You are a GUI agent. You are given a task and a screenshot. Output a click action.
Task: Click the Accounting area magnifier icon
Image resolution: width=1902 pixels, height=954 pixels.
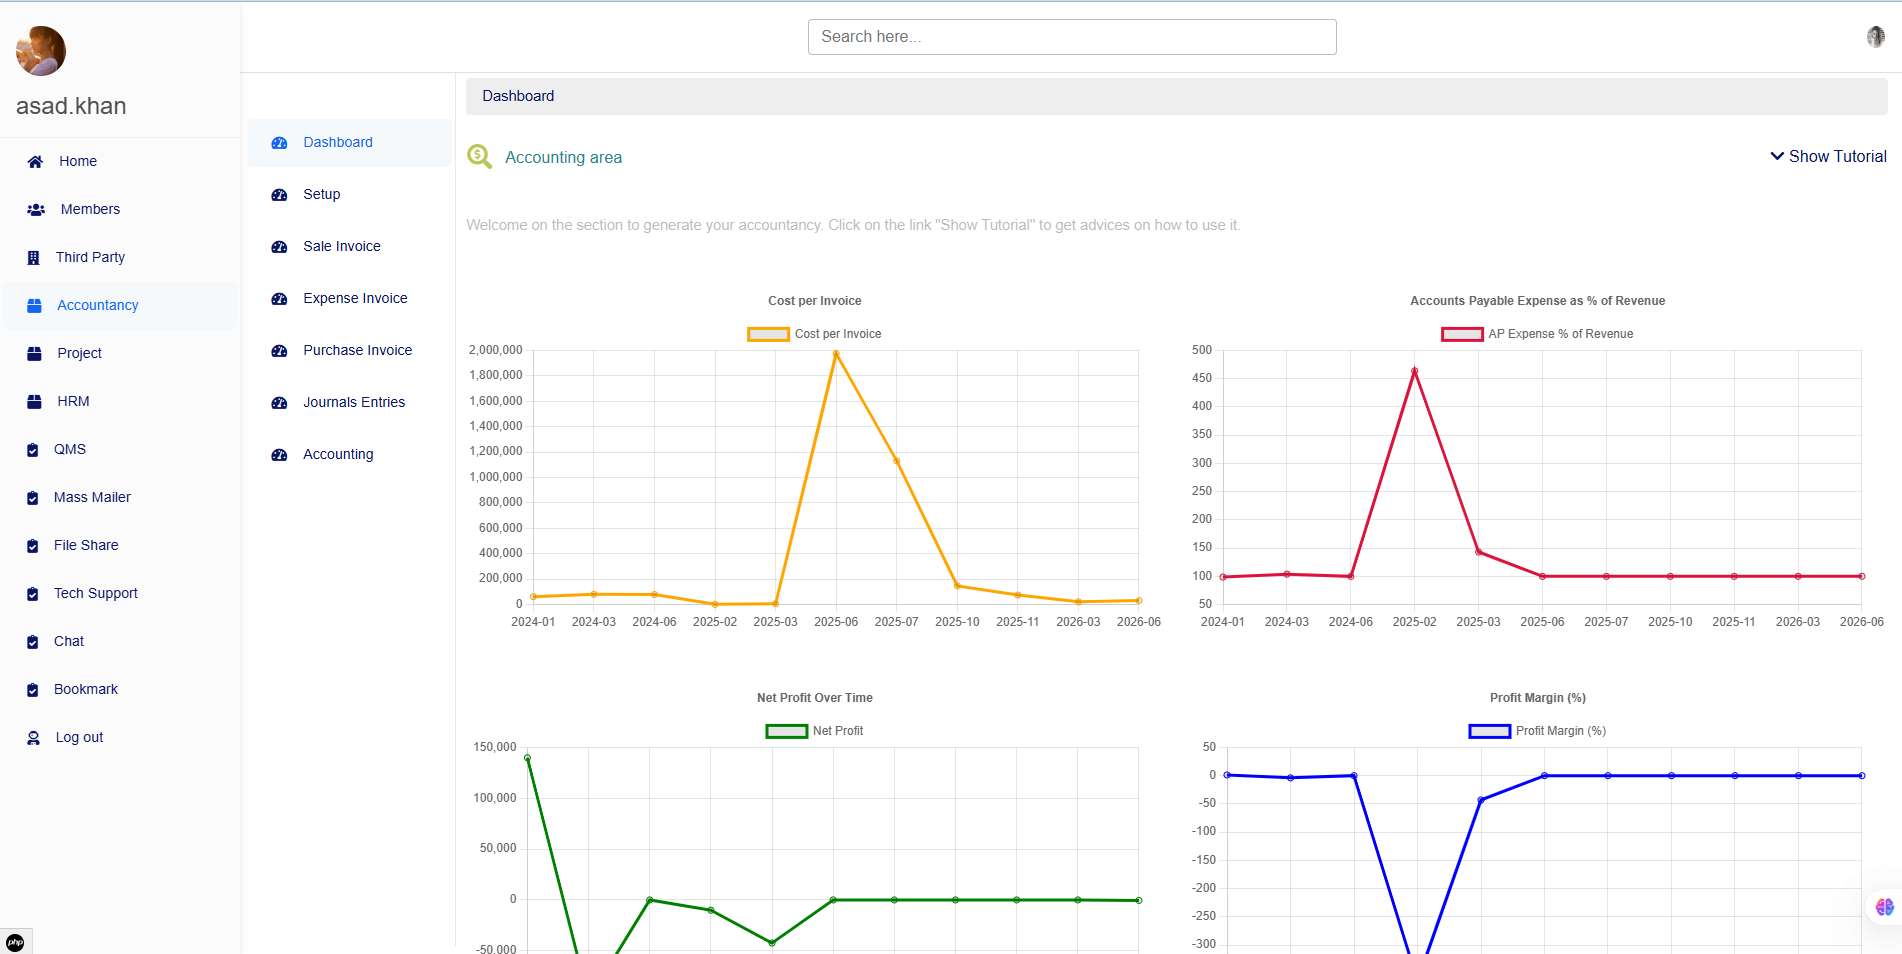click(480, 156)
